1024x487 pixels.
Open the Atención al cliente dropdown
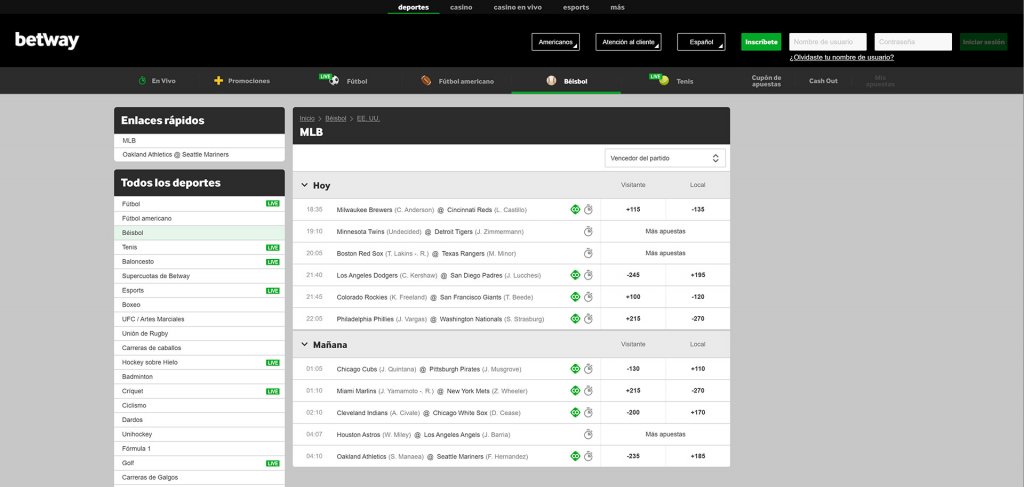coord(628,42)
